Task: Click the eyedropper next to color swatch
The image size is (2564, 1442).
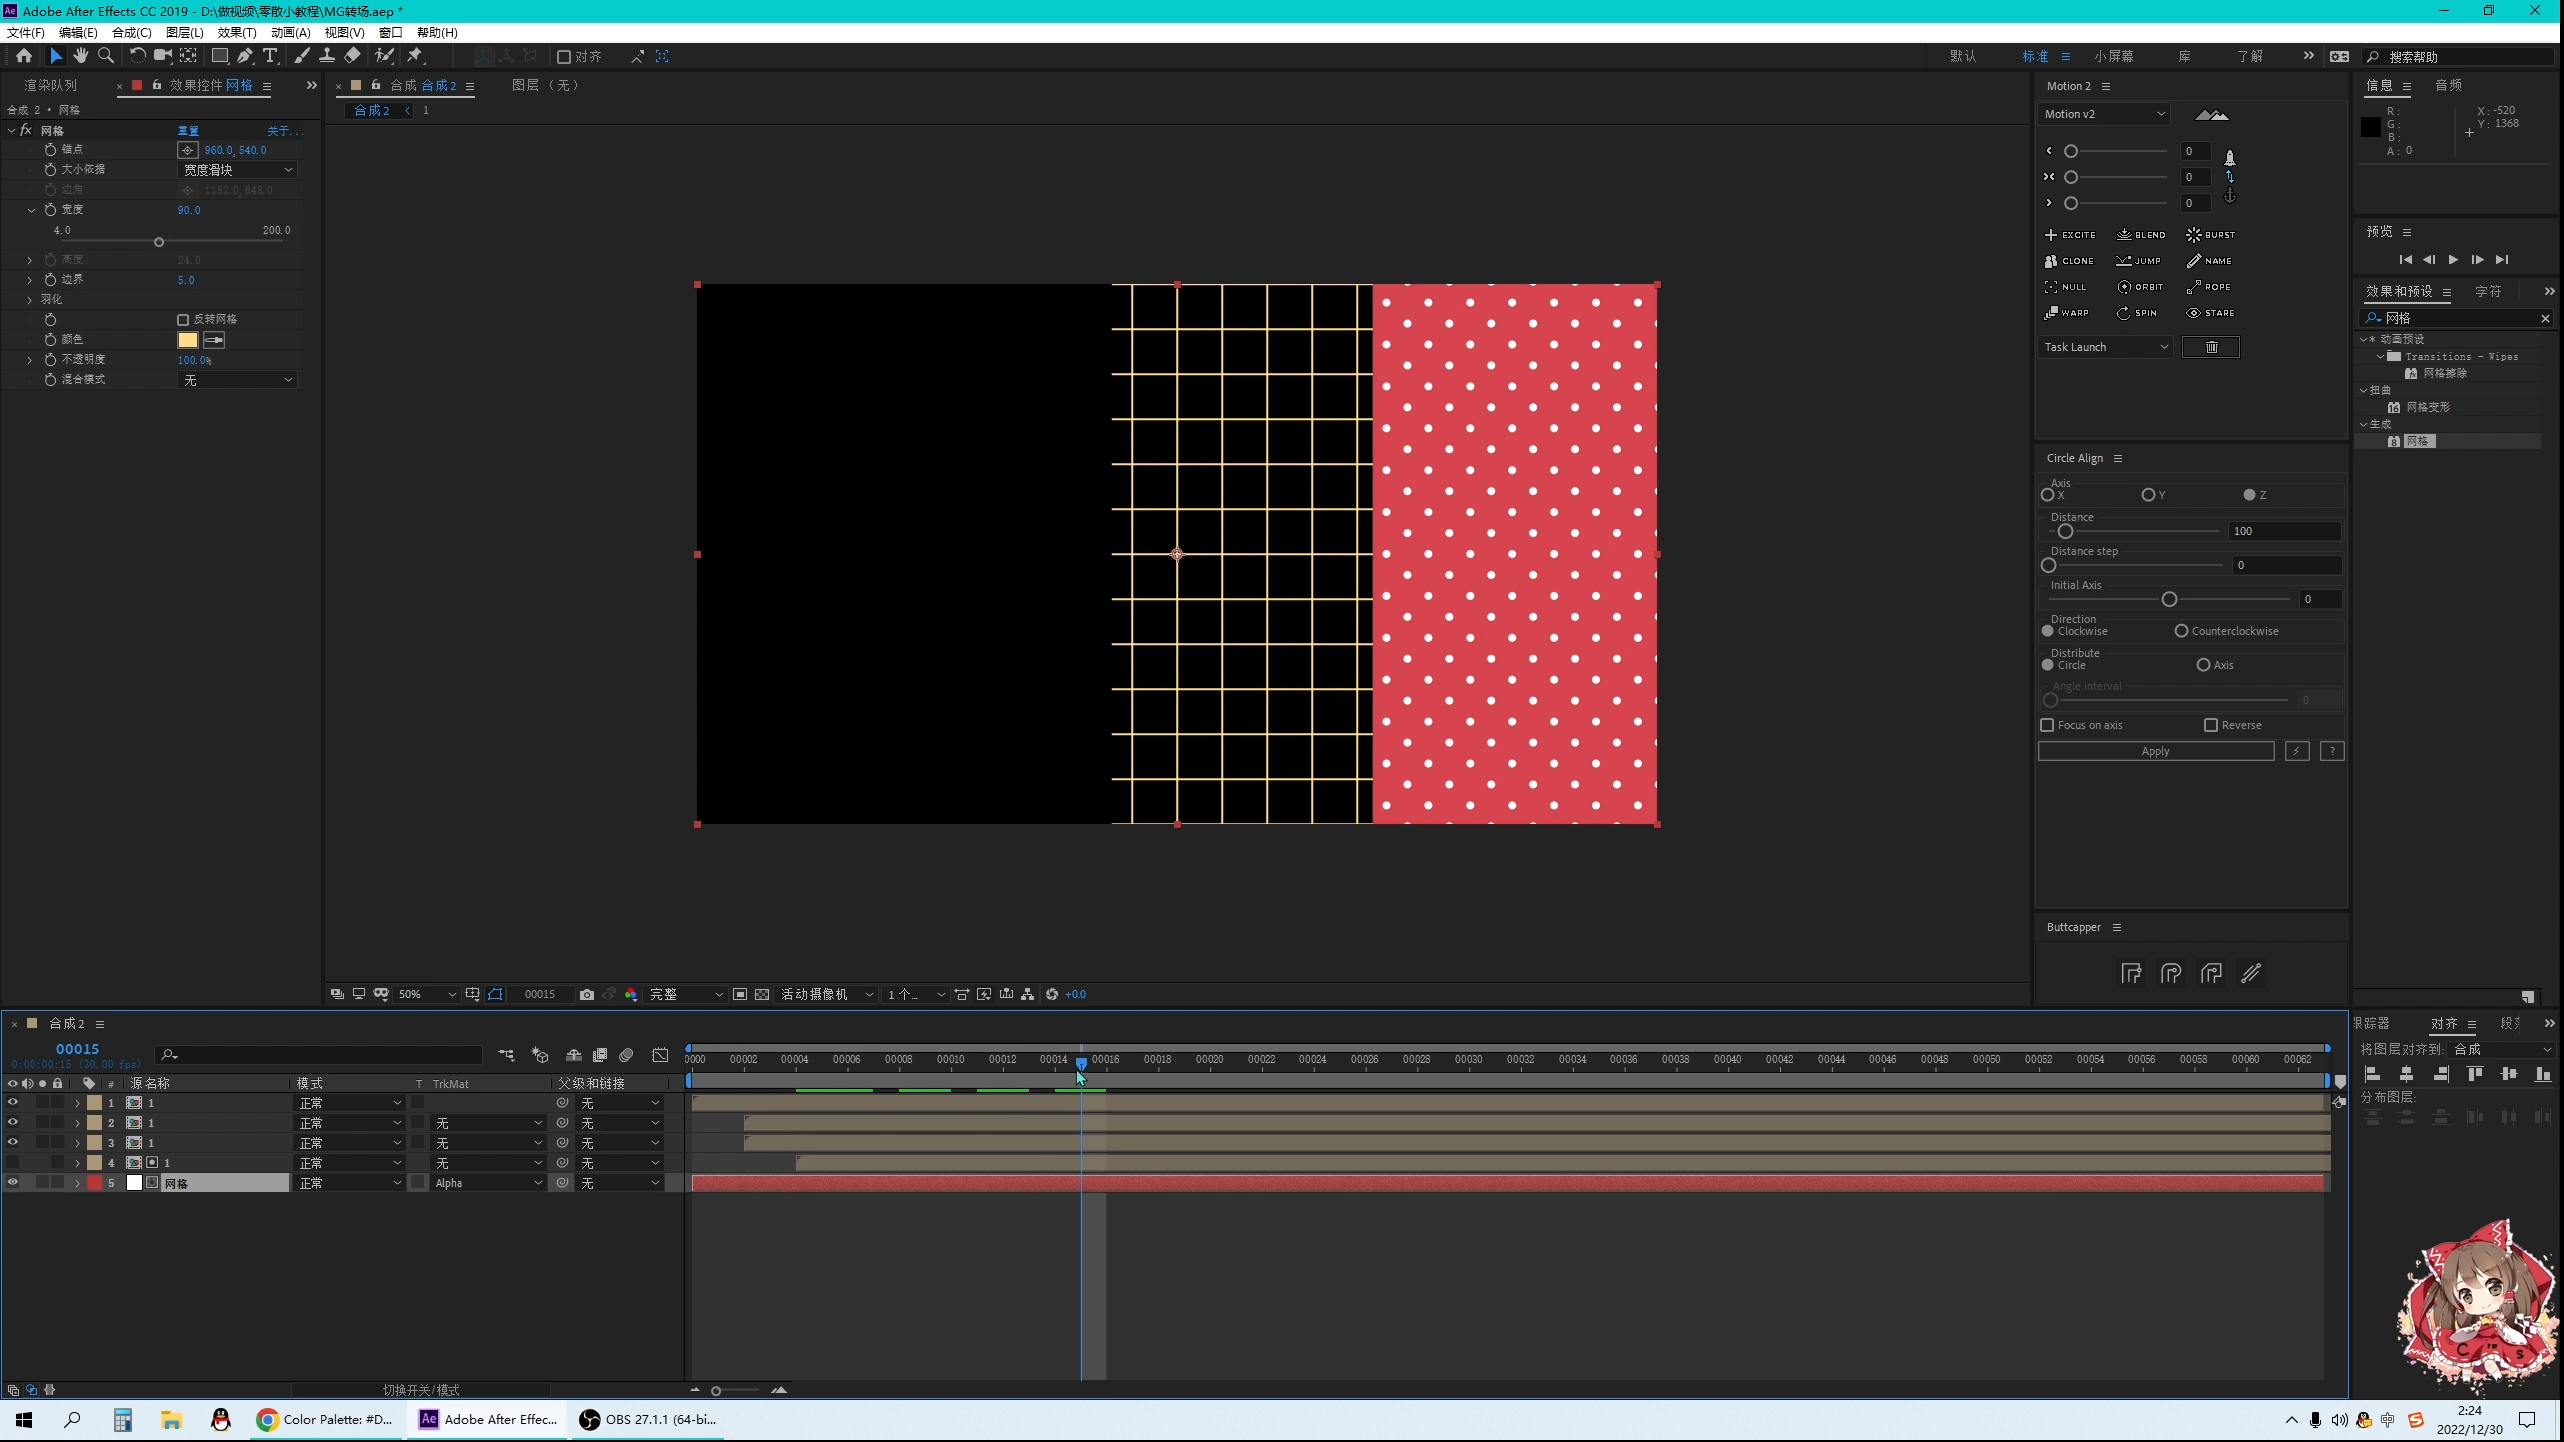Action: pos(214,340)
